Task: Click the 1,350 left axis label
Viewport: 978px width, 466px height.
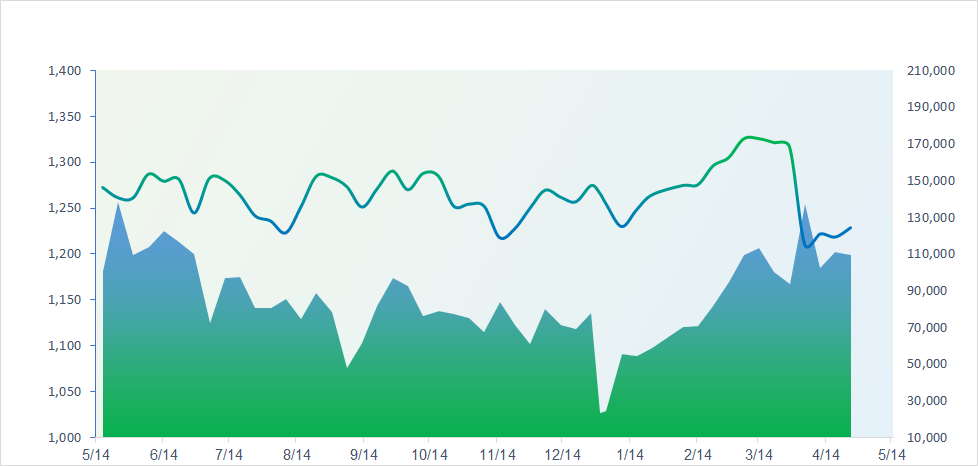Action: coord(63,117)
